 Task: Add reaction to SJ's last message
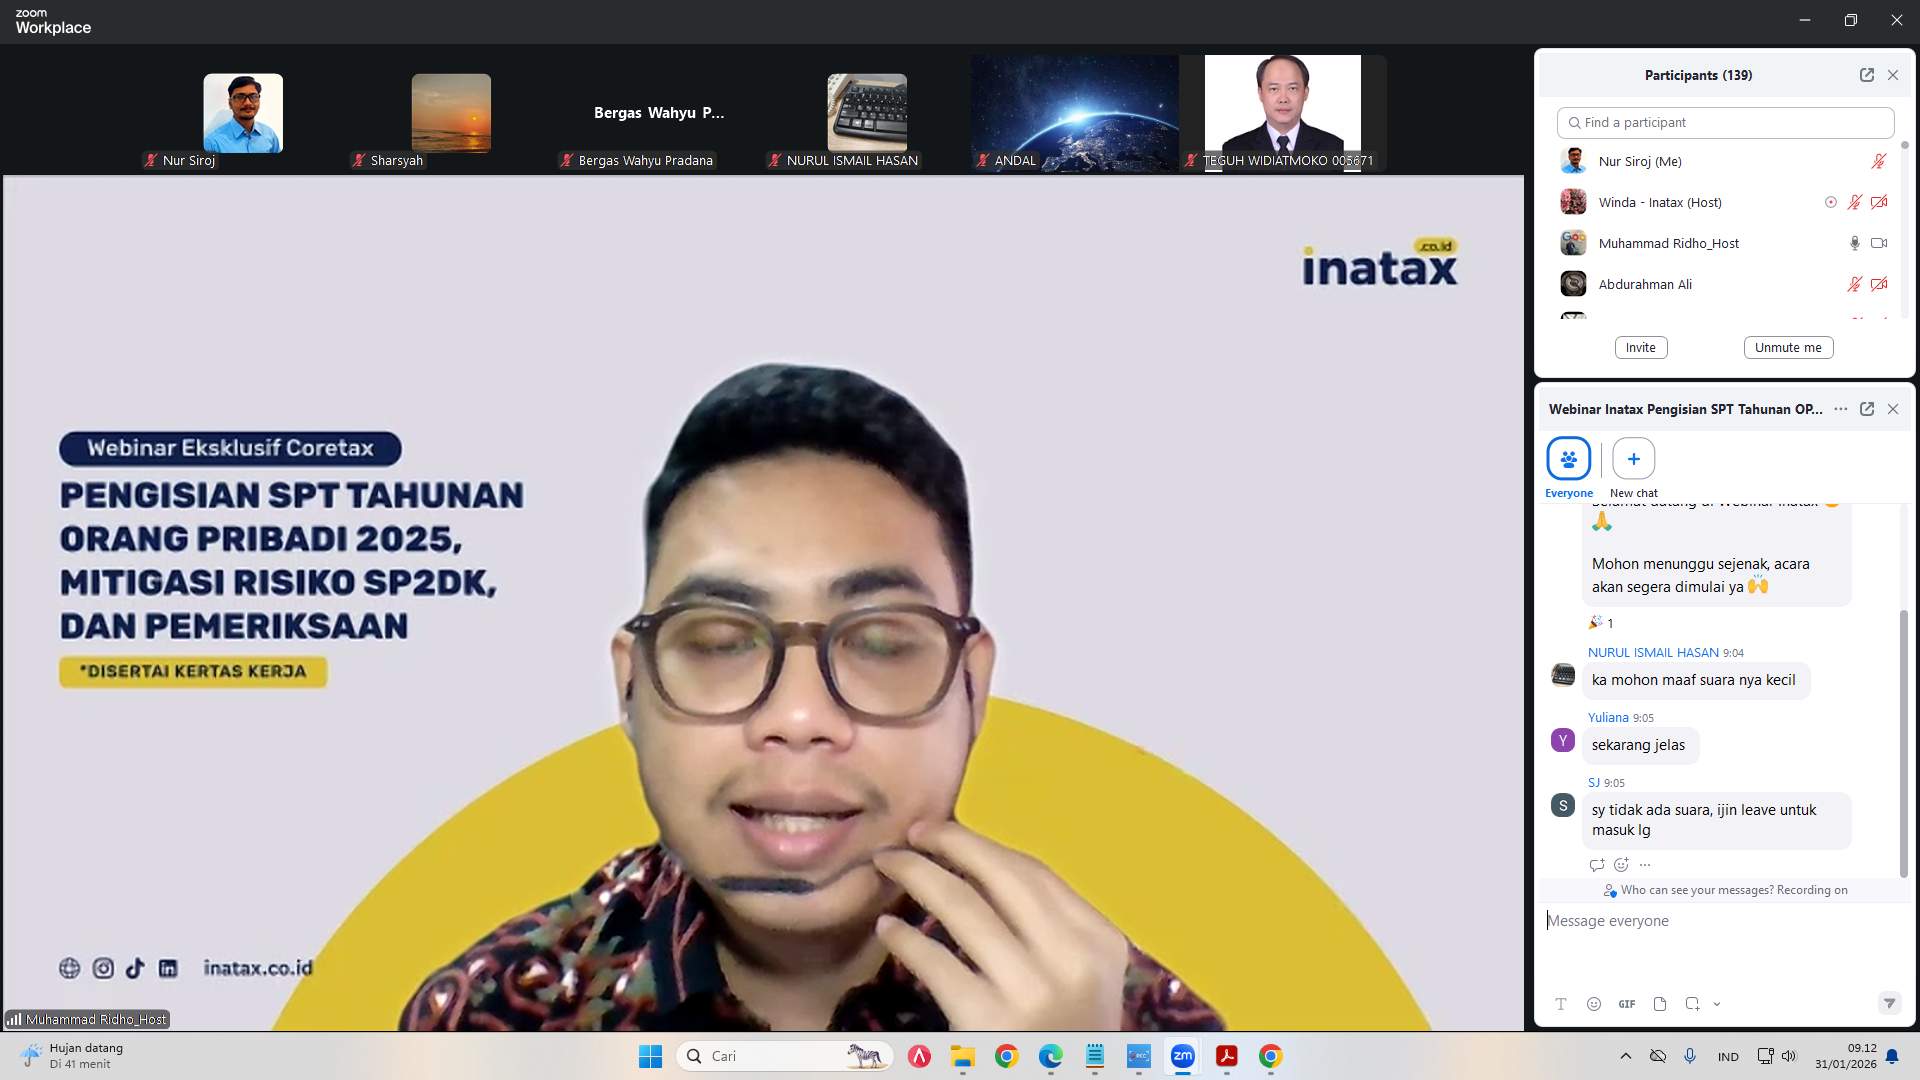[1621, 865]
